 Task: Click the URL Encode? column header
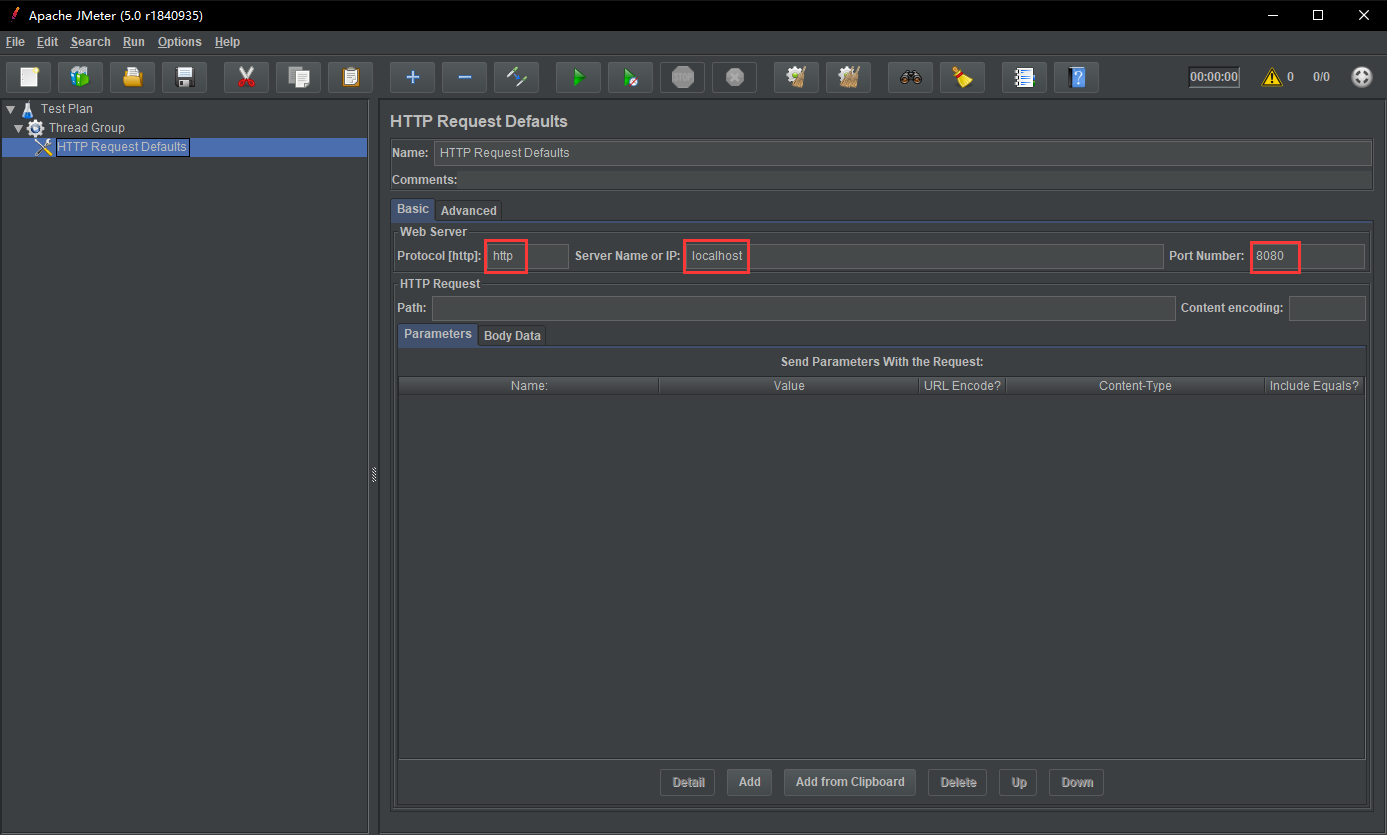[962, 386]
